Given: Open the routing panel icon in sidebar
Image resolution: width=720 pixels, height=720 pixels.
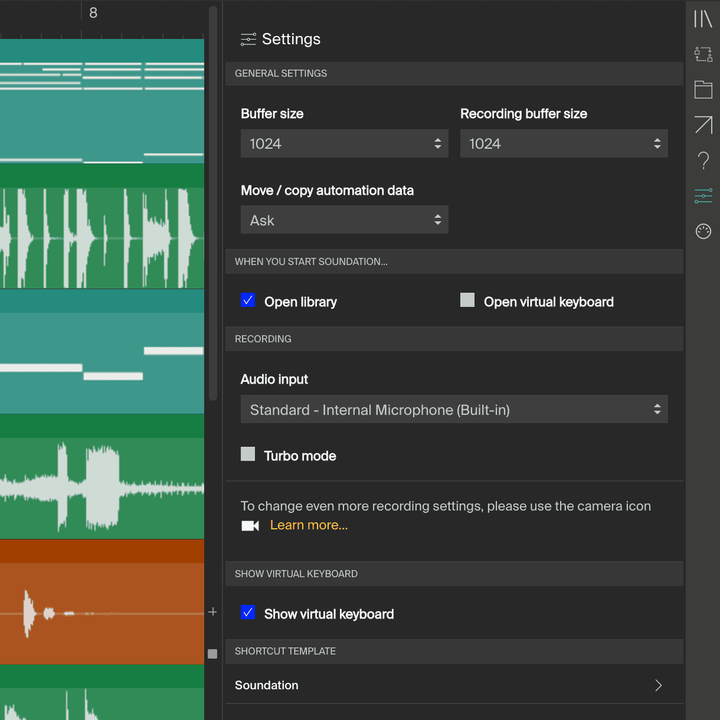Looking at the screenshot, I should (703, 54).
